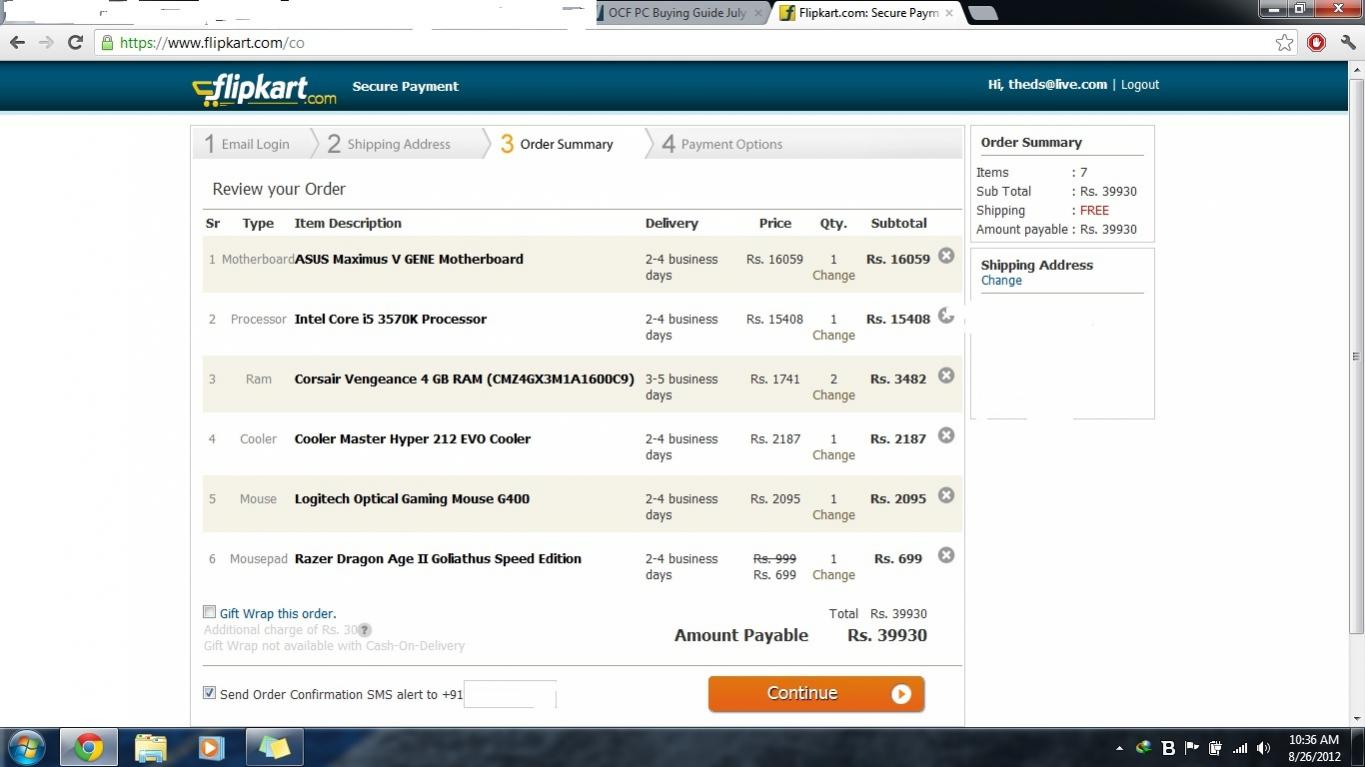Delete Cooler Master Hyper 212 EVO item
The height and width of the screenshot is (767, 1365).
[945, 436]
